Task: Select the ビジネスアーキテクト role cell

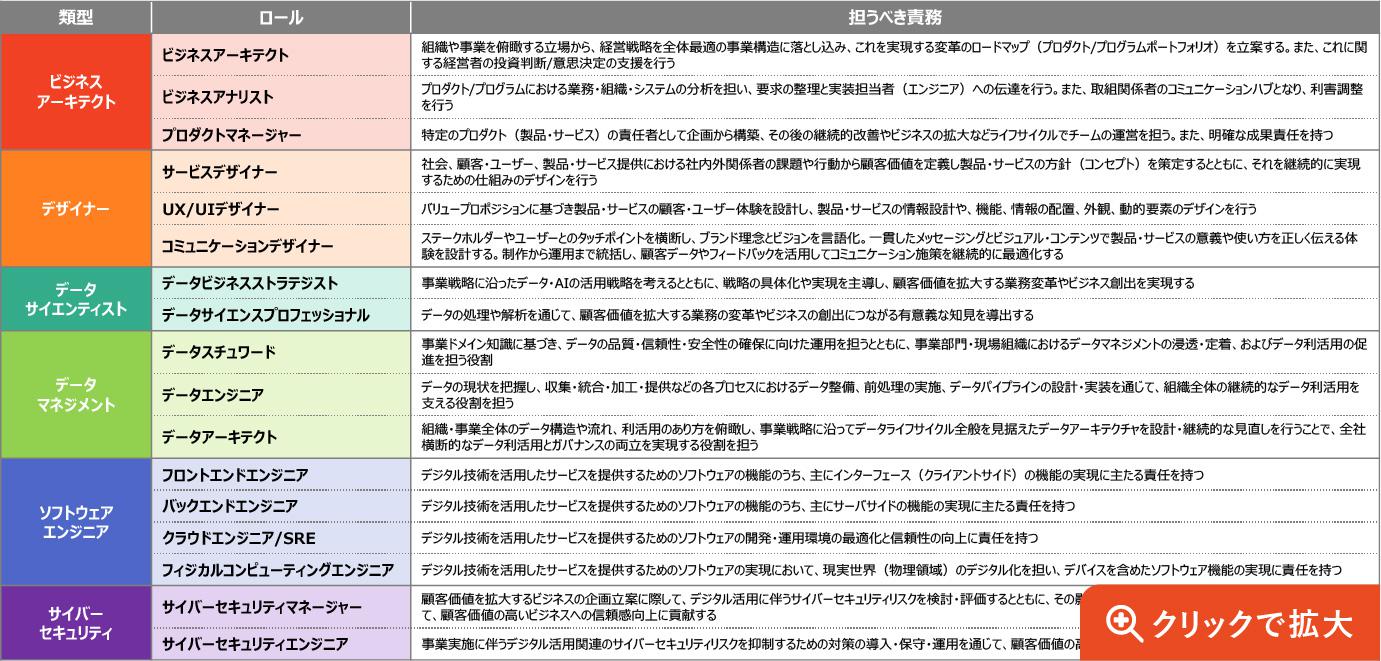Action: tap(280, 55)
